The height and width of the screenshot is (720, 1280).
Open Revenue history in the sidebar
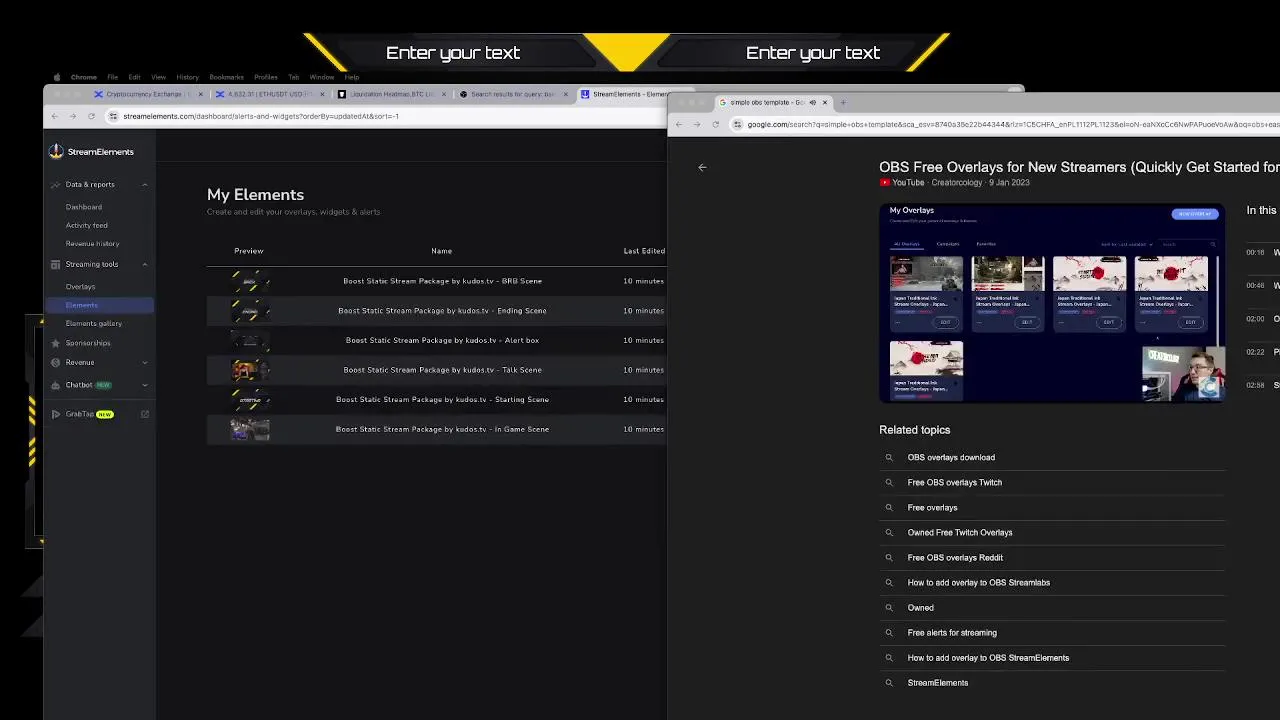[92, 244]
